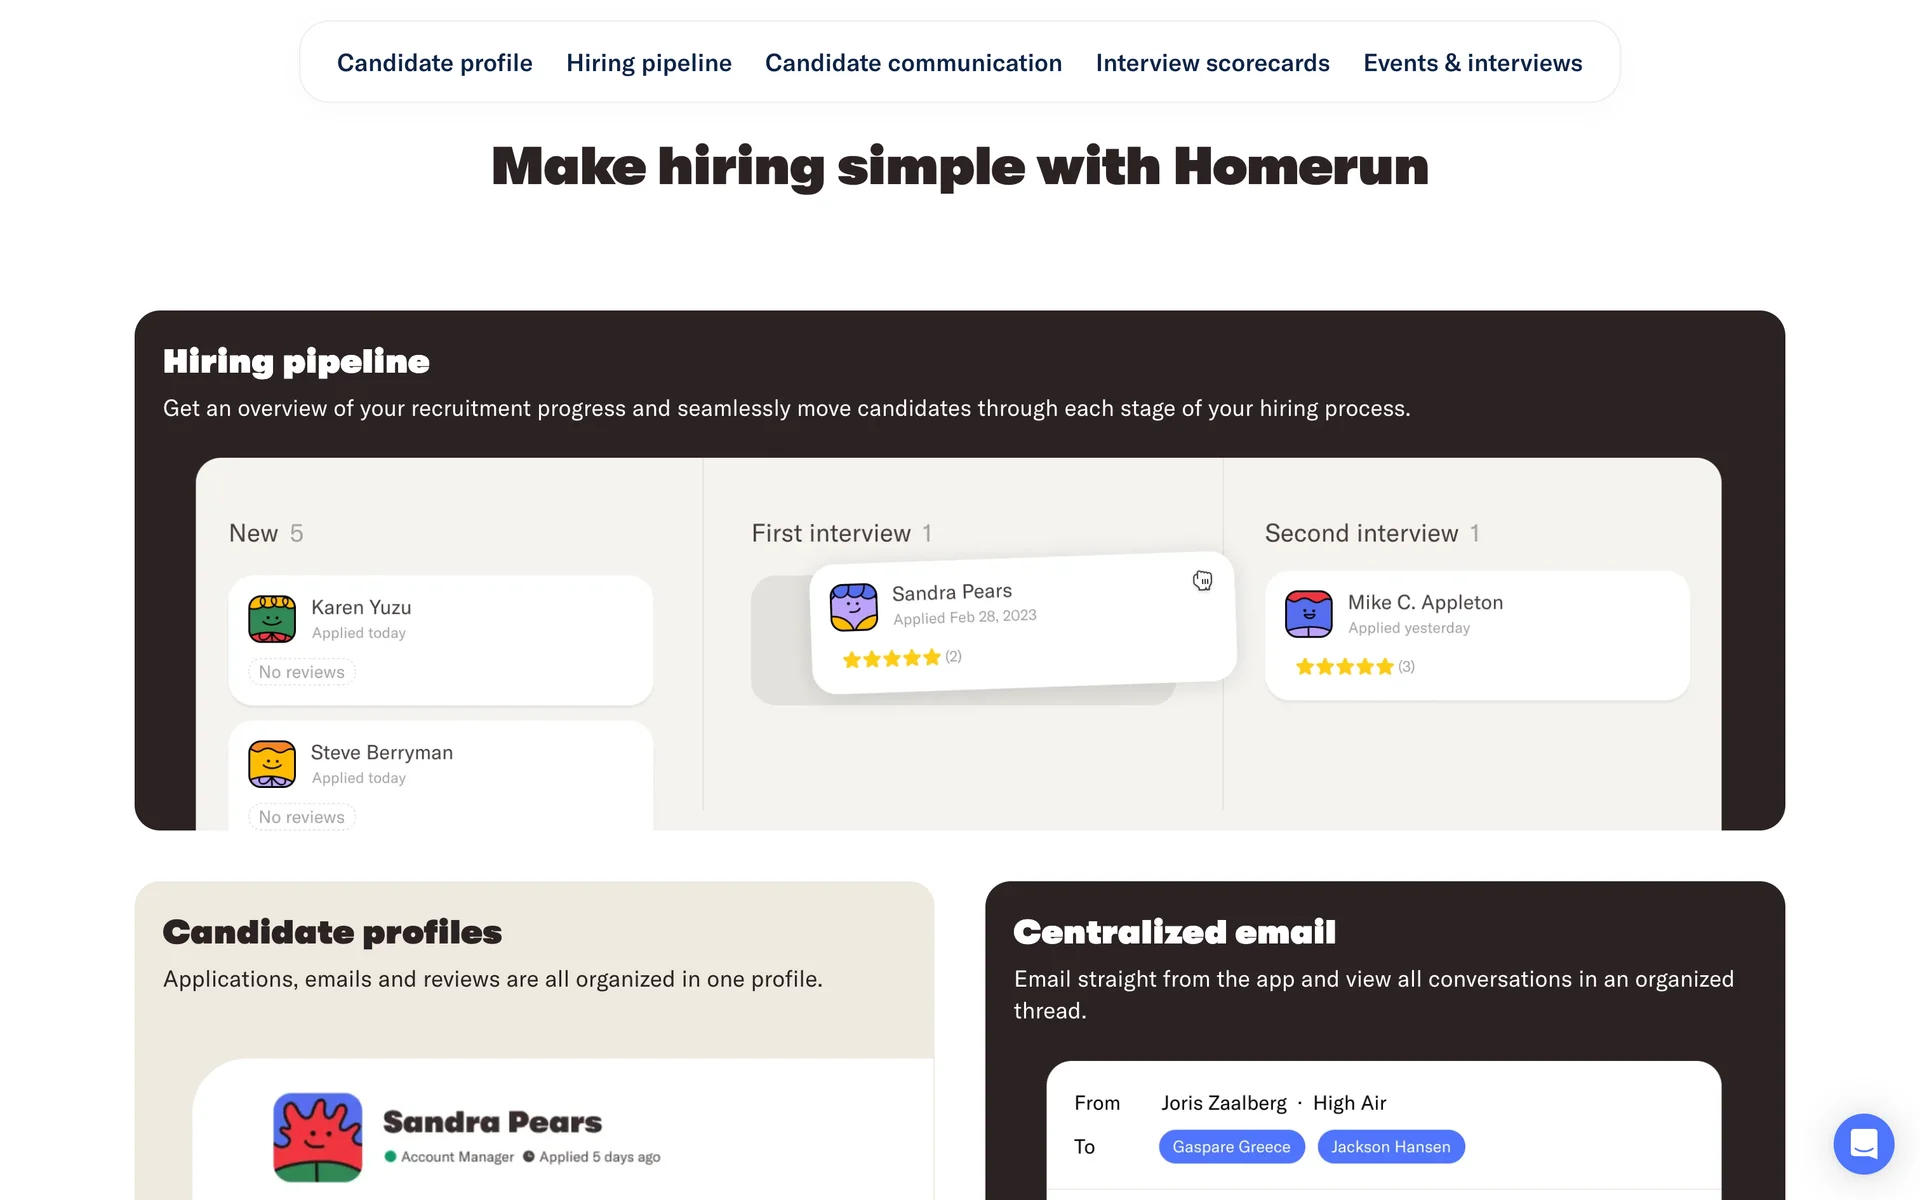The height and width of the screenshot is (1200, 1920).
Task: Click the Gaspare Greece recipient chip
Action: click(x=1231, y=1147)
